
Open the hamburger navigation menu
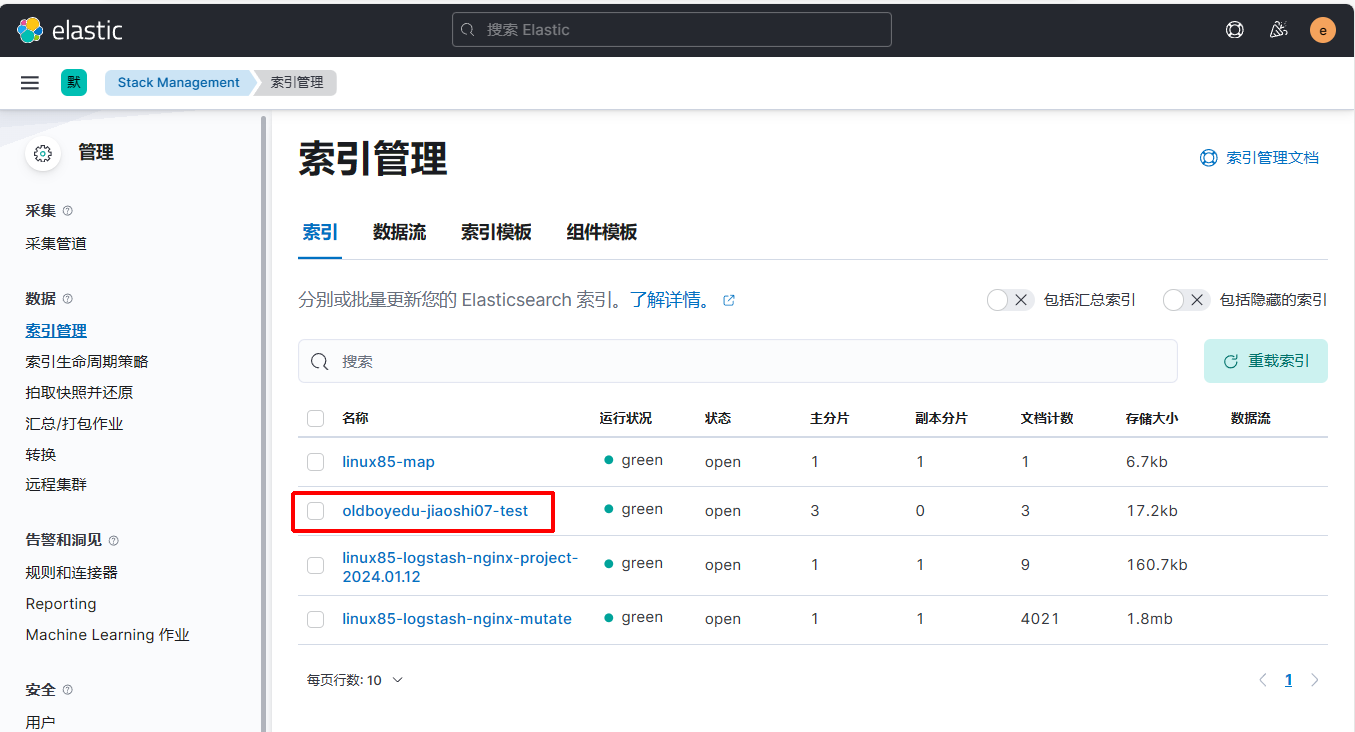point(30,83)
